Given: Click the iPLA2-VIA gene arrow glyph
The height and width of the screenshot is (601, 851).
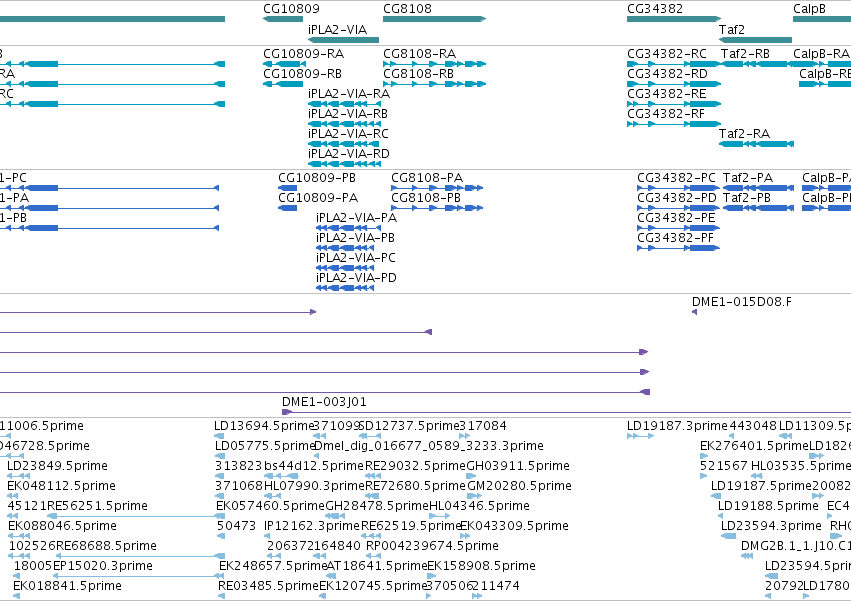Looking at the screenshot, I should [x=343, y=40].
